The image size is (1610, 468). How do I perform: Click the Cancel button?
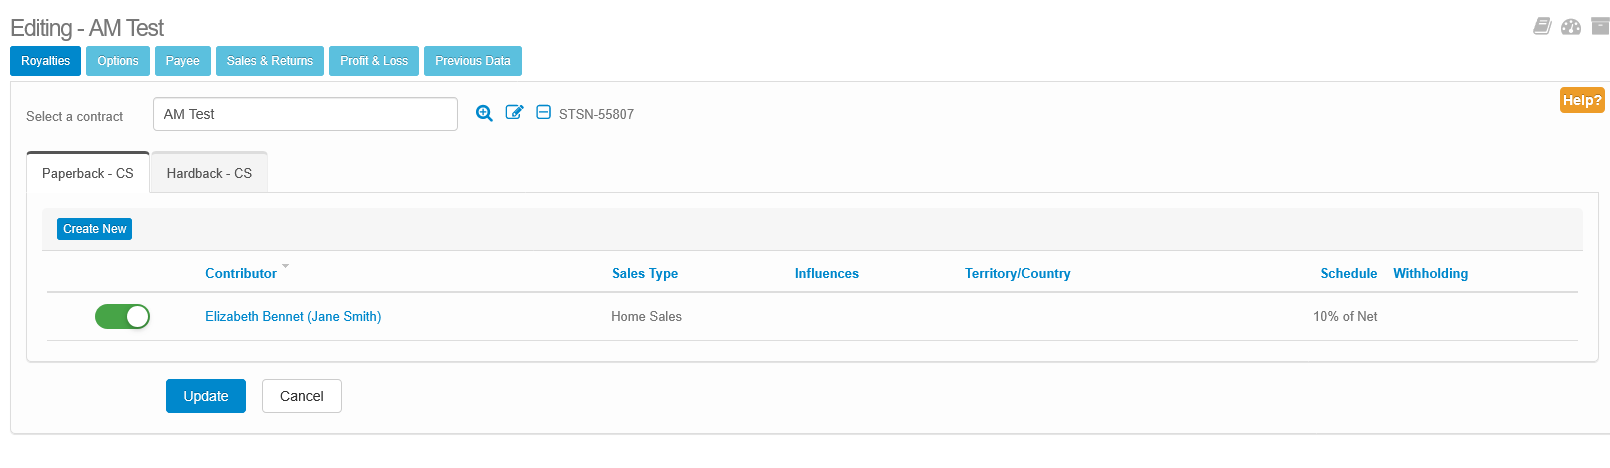(x=302, y=396)
